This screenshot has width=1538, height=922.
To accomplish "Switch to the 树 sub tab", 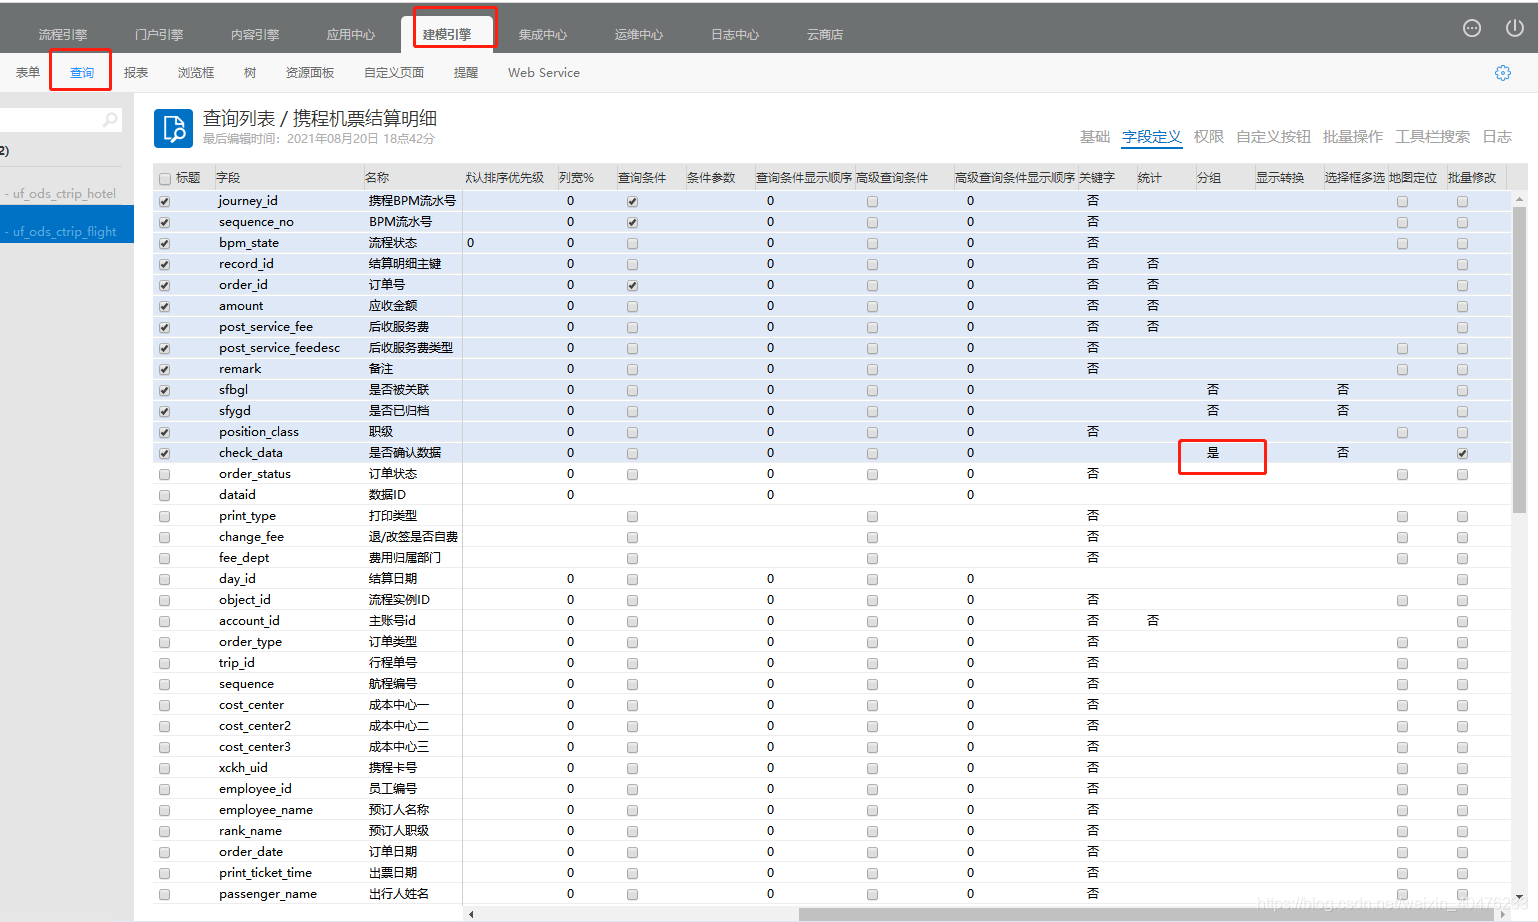I will coord(250,72).
